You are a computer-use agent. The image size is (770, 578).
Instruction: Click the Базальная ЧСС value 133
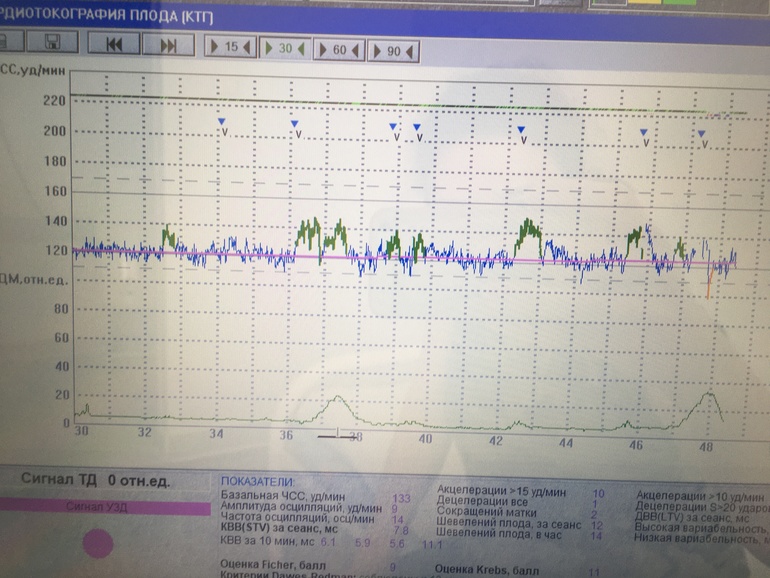[x=402, y=498]
